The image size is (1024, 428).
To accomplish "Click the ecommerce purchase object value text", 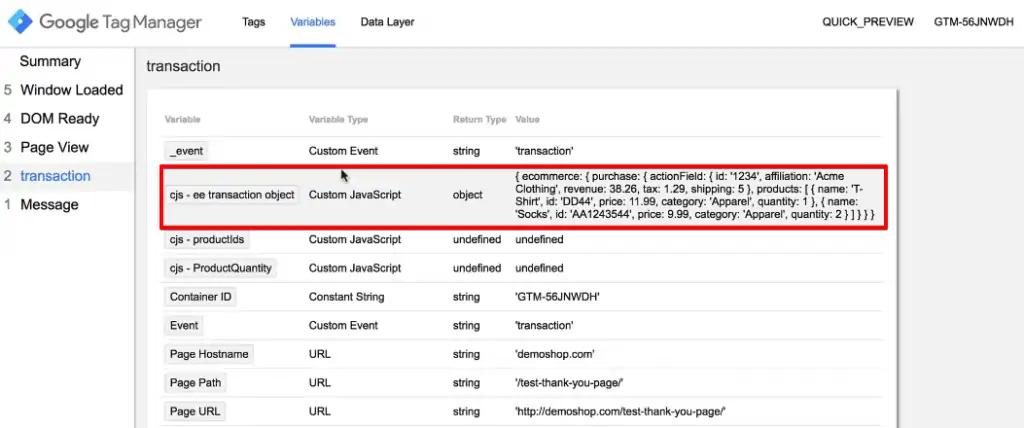I will pos(695,195).
